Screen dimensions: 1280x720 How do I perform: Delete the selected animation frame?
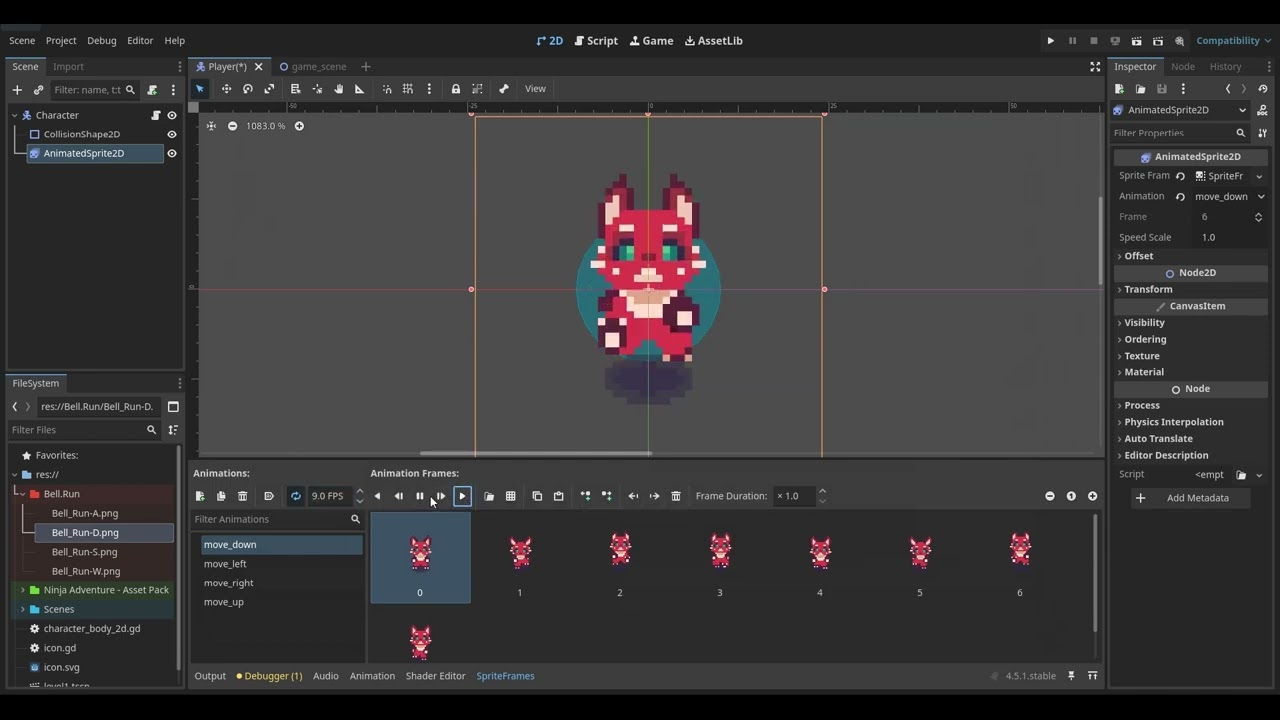tap(676, 496)
